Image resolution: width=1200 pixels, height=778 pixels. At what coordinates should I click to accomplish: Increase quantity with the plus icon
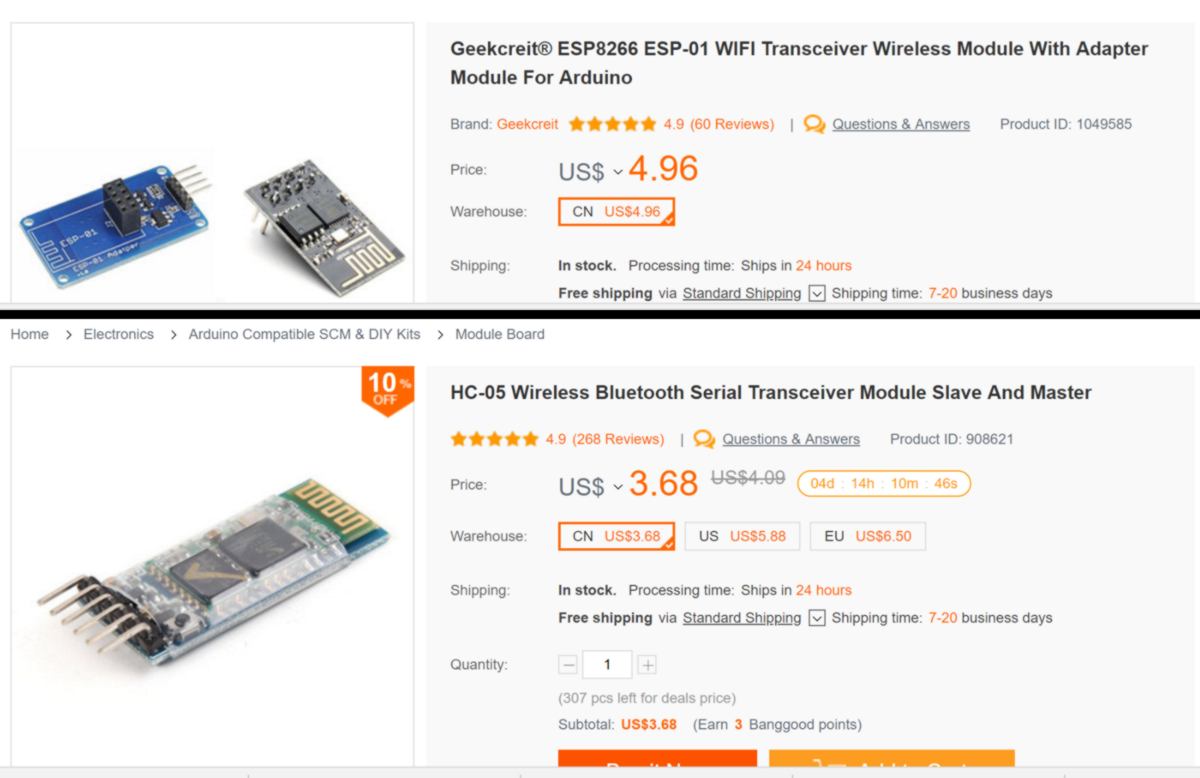click(647, 665)
